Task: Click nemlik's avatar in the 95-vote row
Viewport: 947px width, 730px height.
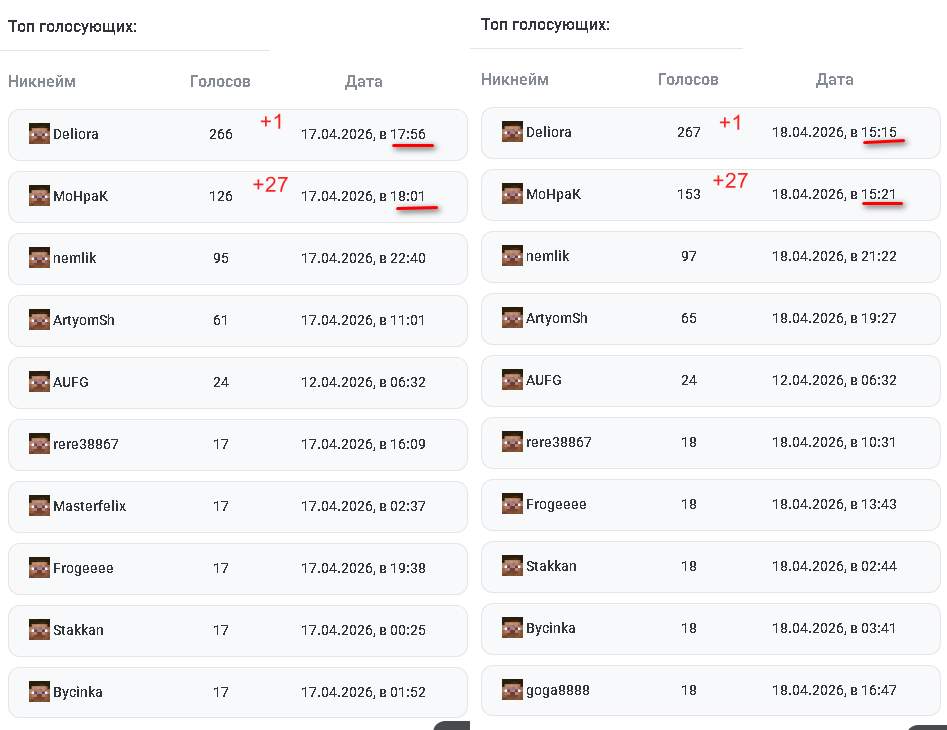Action: (39, 258)
